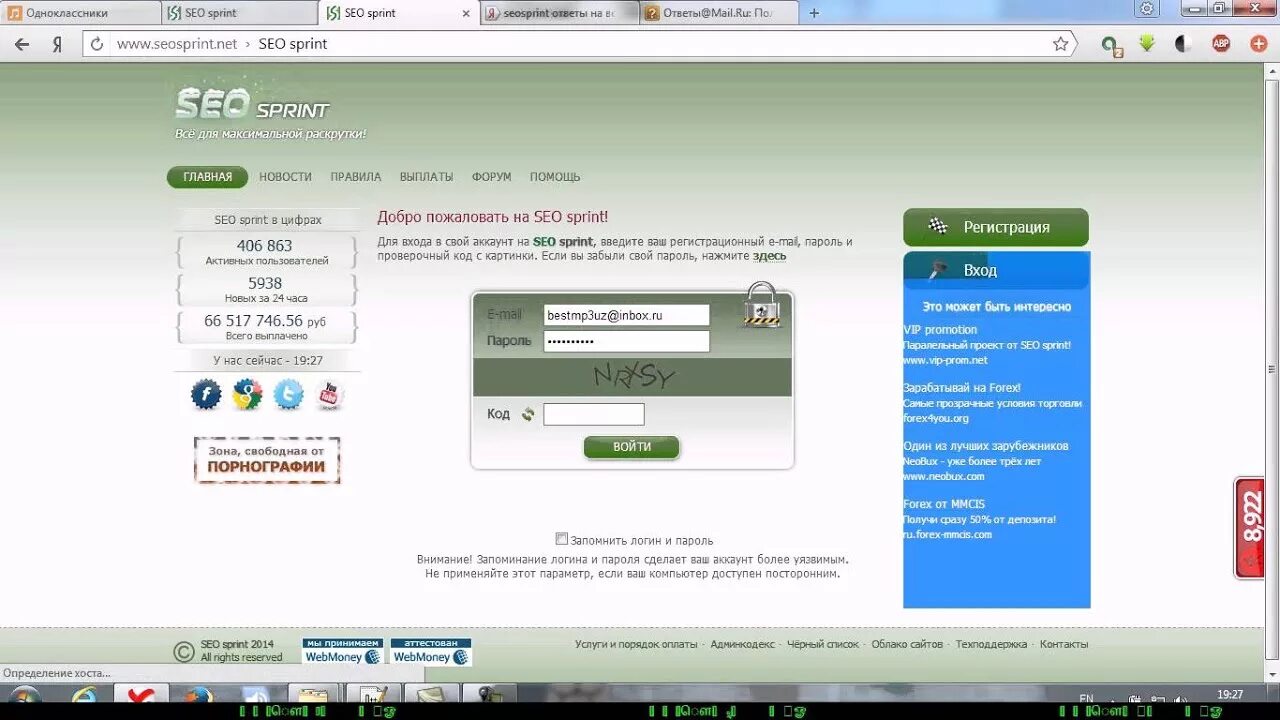Open the ПРАВИЛА menu item

click(356, 177)
